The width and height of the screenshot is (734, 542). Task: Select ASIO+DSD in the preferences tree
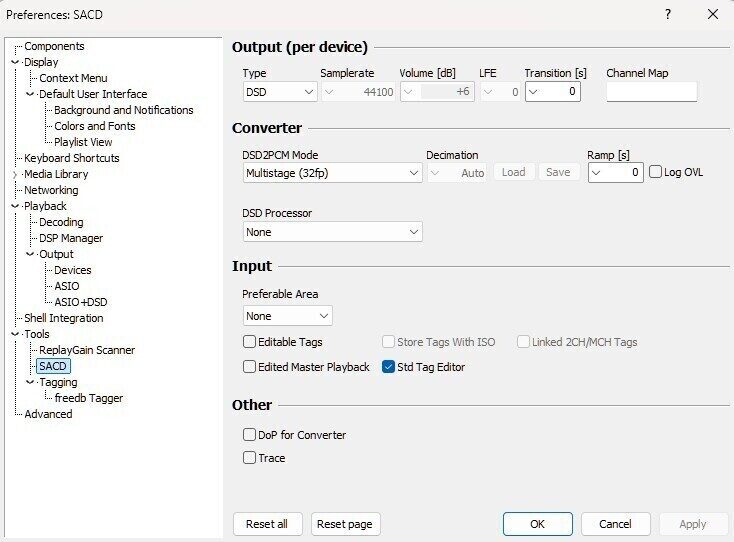click(x=81, y=302)
